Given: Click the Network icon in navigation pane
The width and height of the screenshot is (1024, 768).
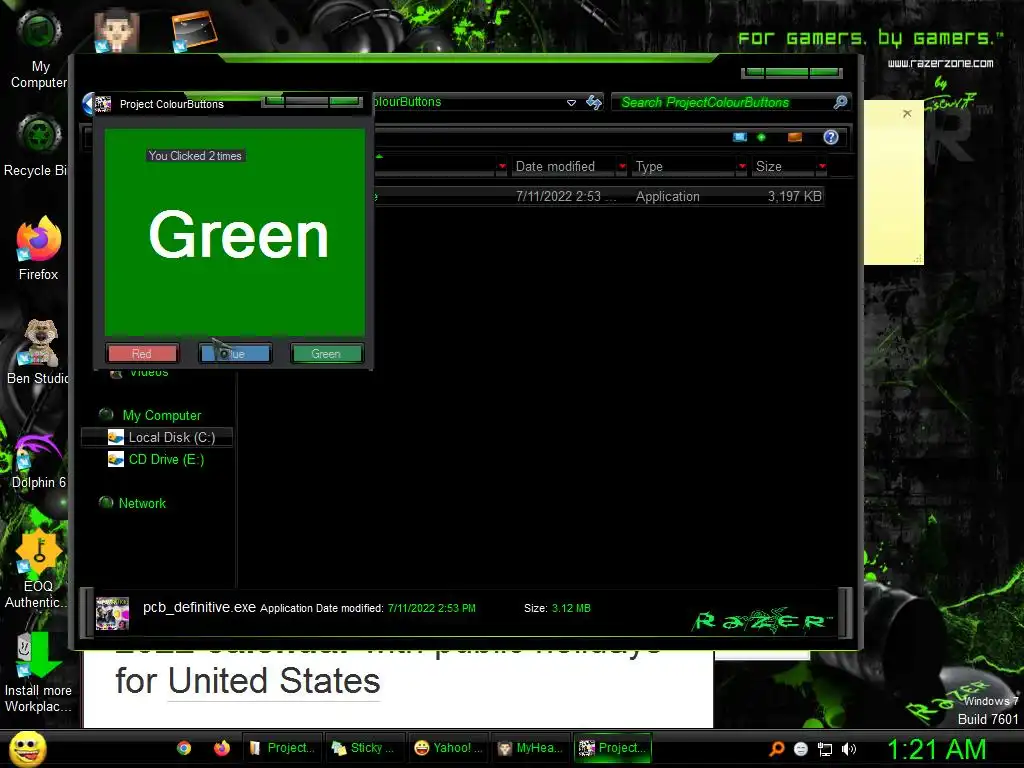Looking at the screenshot, I should click(106, 503).
